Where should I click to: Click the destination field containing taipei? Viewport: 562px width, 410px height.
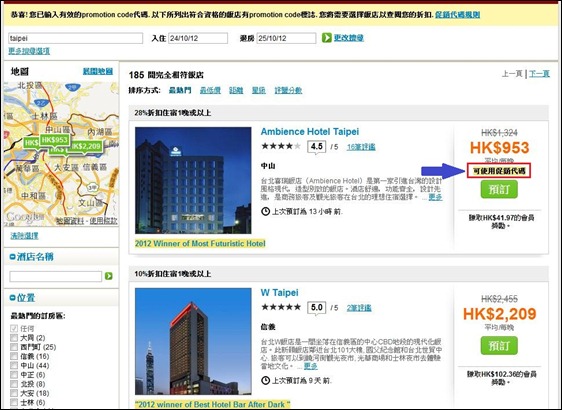click(76, 38)
